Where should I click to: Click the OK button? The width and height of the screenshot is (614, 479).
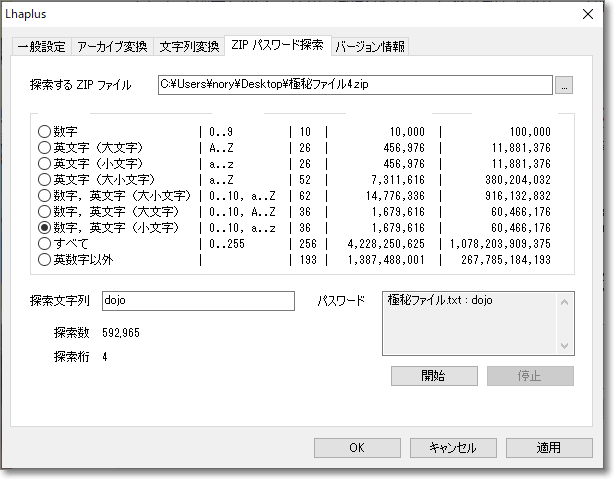coord(357,448)
